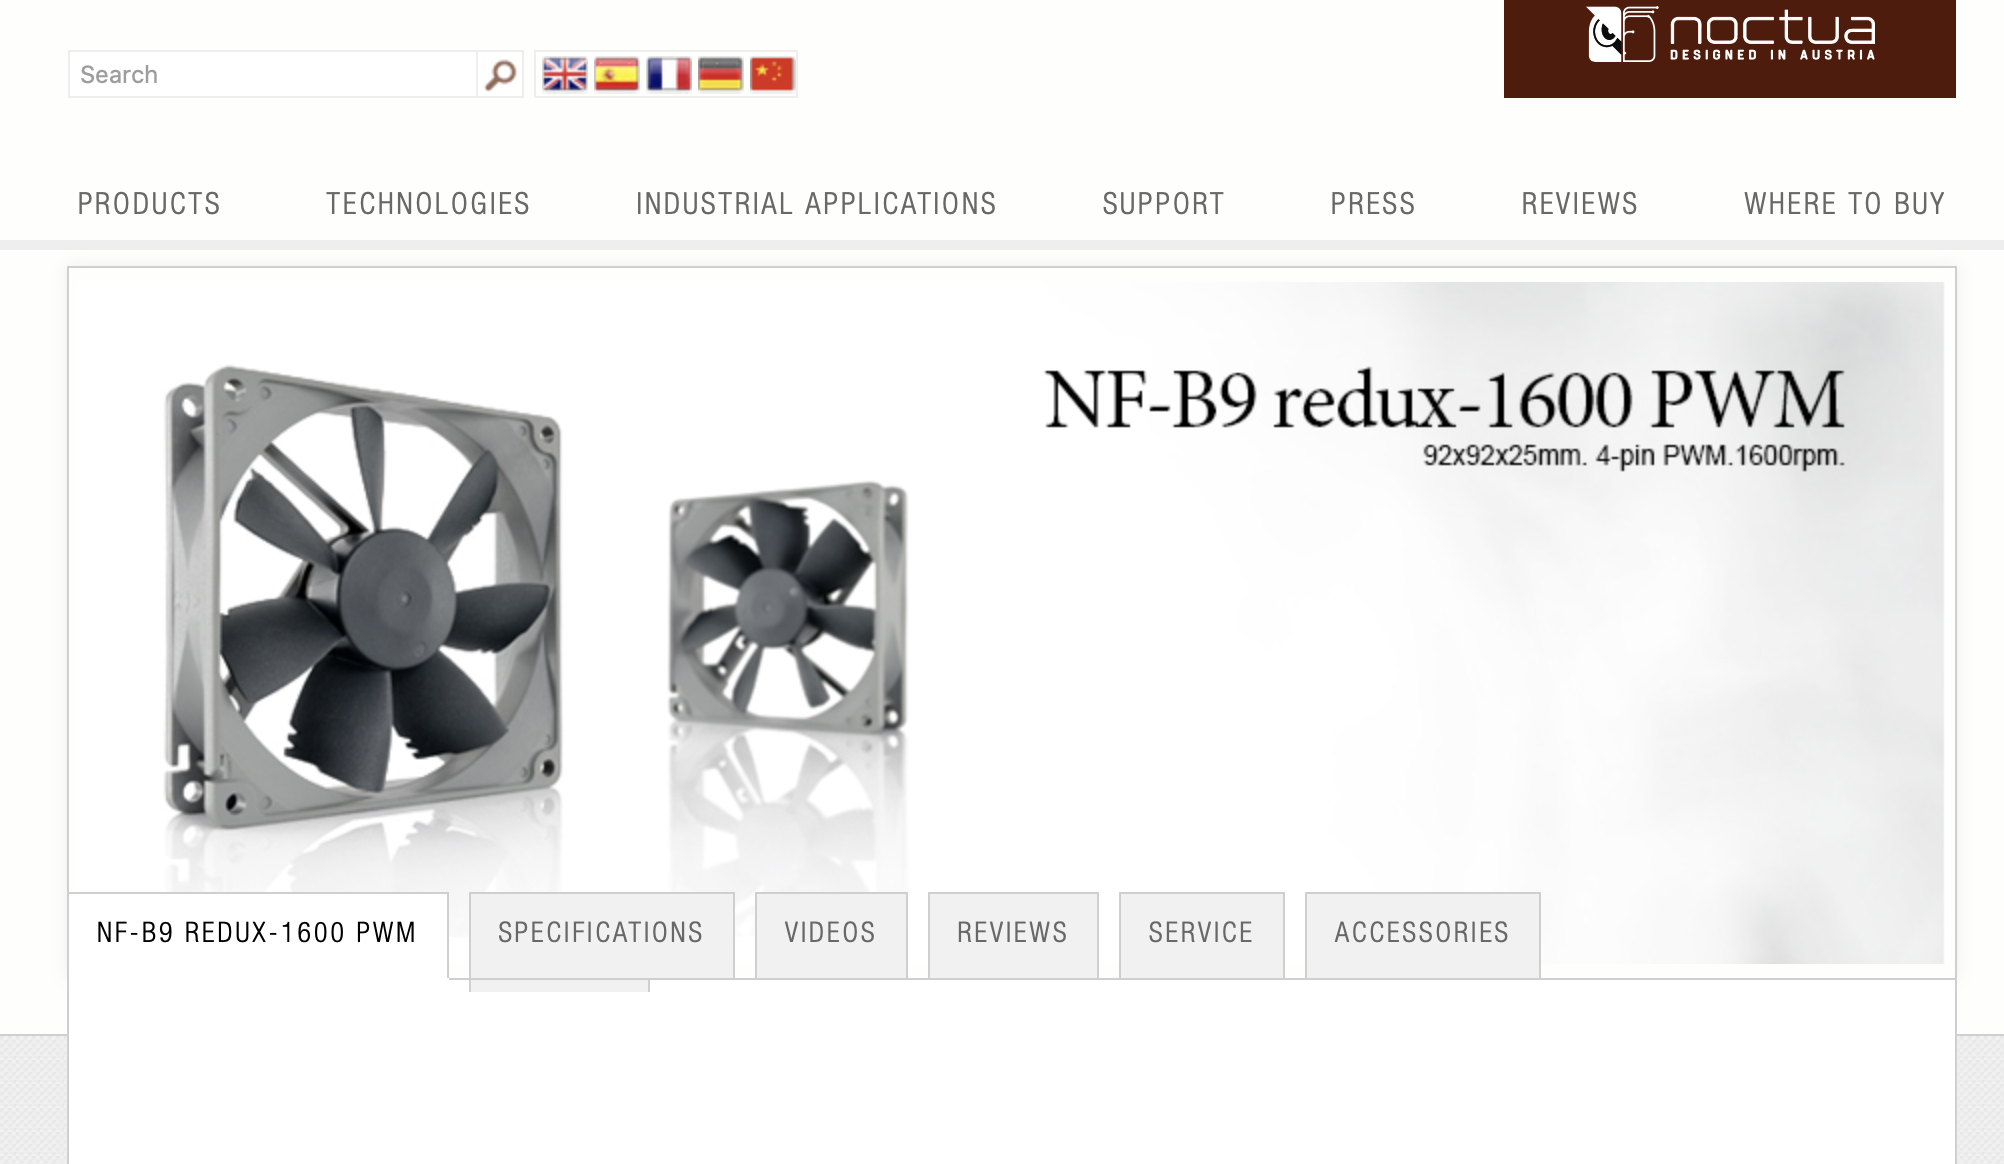The height and width of the screenshot is (1164, 2004).
Task: Open the Products menu
Action: coord(149,204)
